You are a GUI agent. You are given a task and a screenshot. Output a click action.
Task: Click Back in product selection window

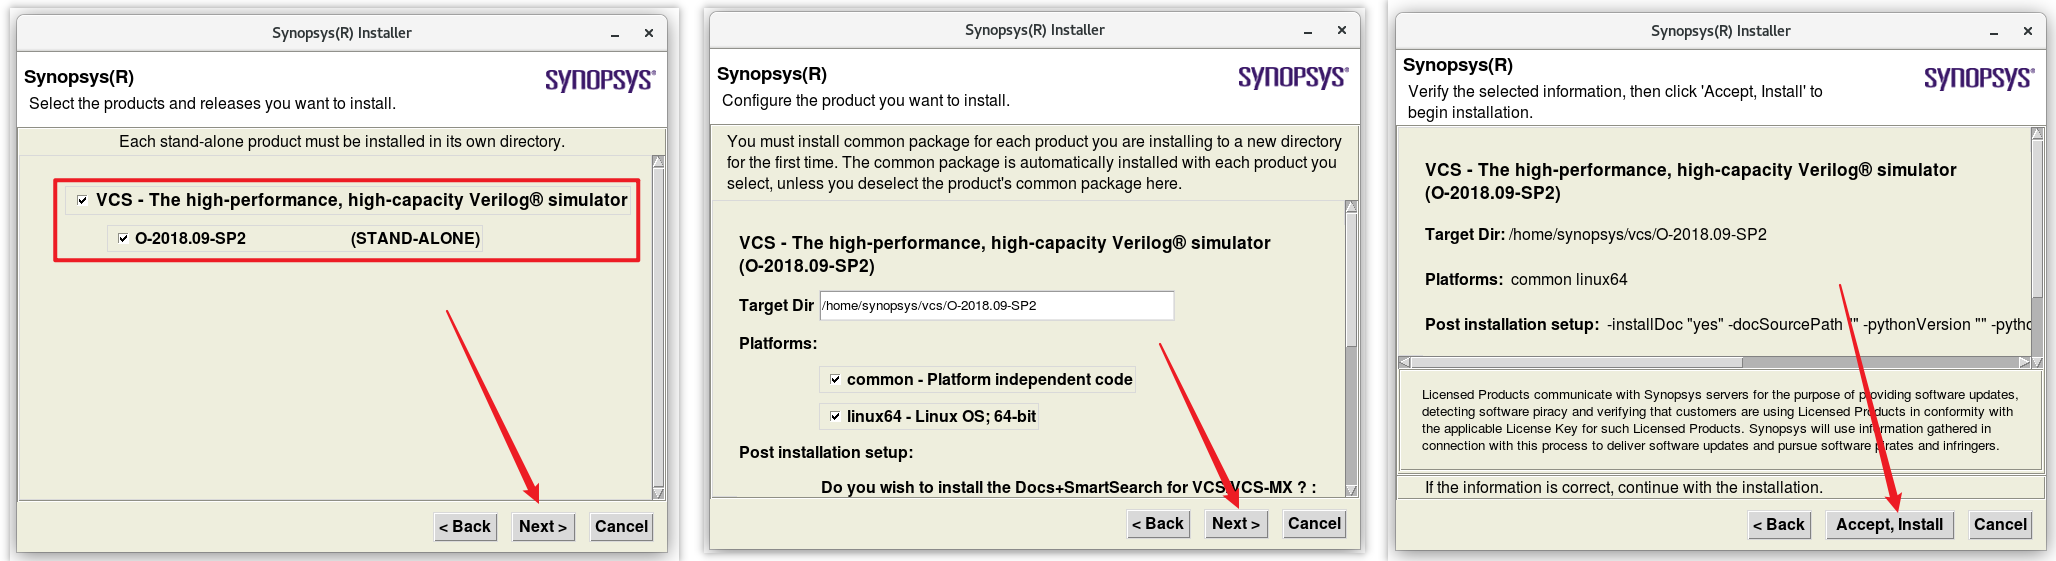coord(465,526)
